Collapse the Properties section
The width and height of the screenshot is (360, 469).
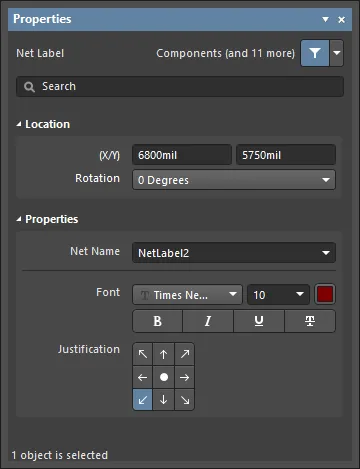[x=19, y=219]
